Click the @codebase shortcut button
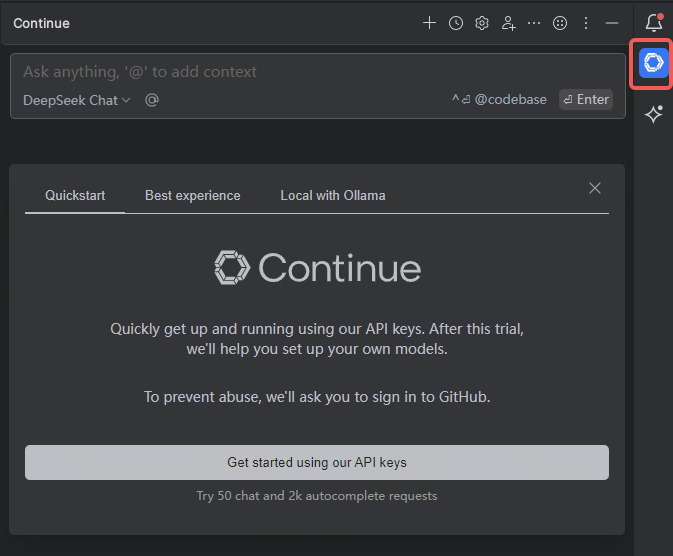The image size is (673, 556). point(499,100)
